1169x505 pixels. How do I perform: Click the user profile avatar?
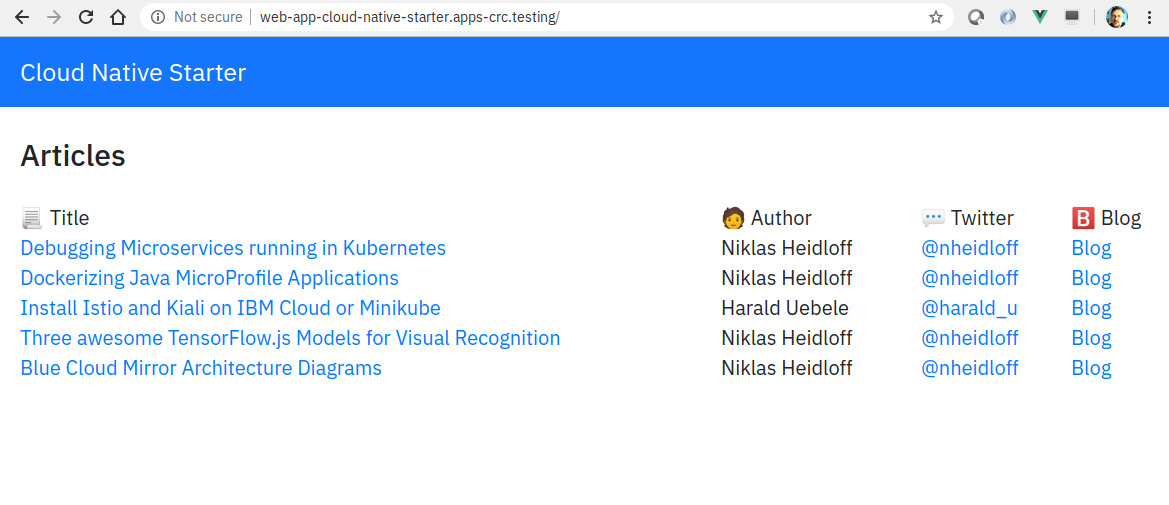pos(1116,17)
